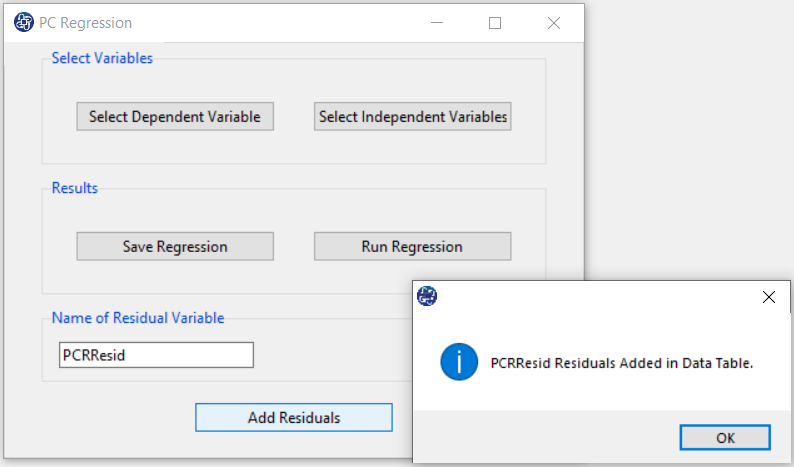Click the Add Residuals button

(294, 417)
